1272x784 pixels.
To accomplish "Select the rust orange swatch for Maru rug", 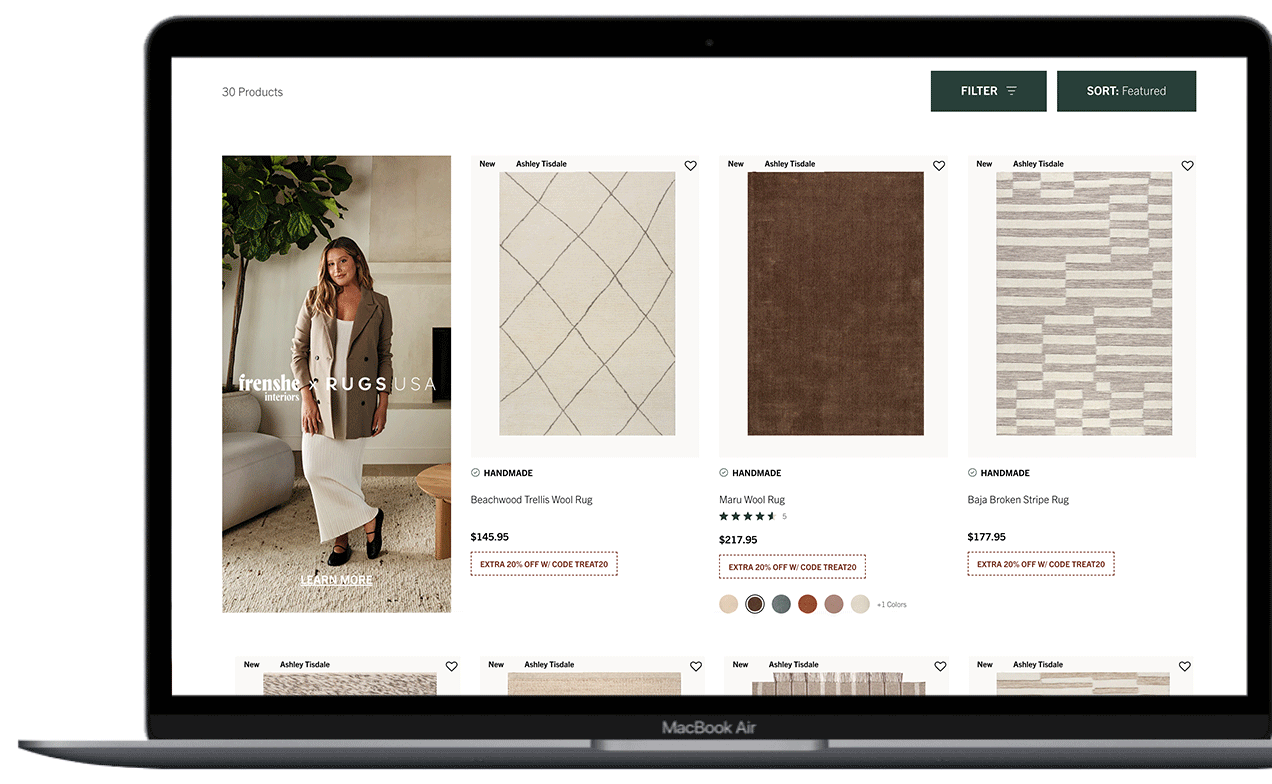I will [x=807, y=604].
